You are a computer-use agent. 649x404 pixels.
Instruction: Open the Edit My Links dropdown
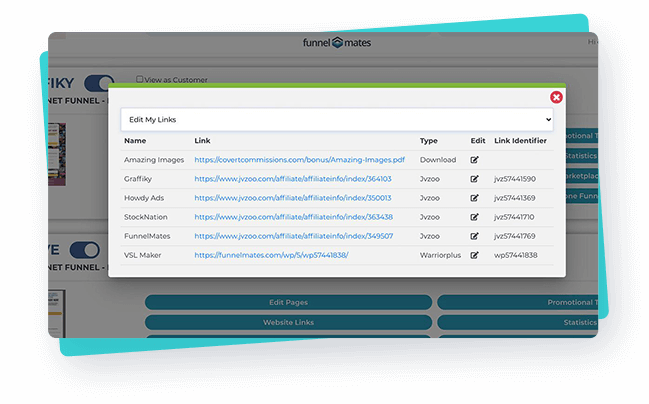coord(337,120)
